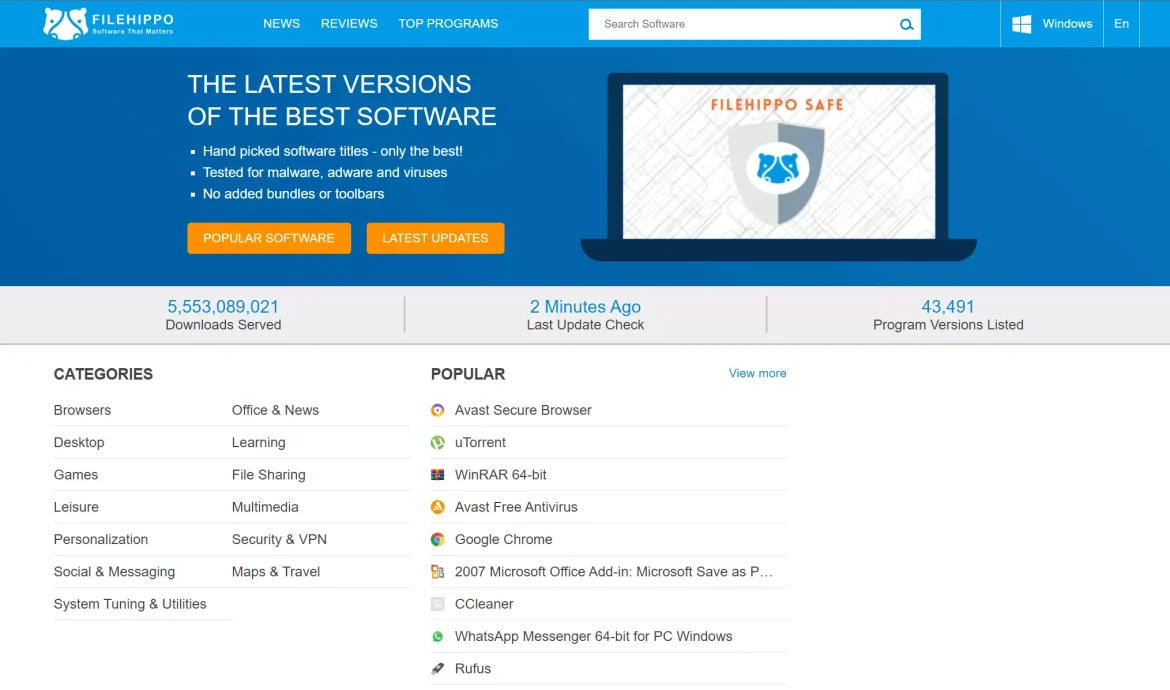
Task: Open the Security & VPN category
Action: pyautogui.click(x=279, y=539)
